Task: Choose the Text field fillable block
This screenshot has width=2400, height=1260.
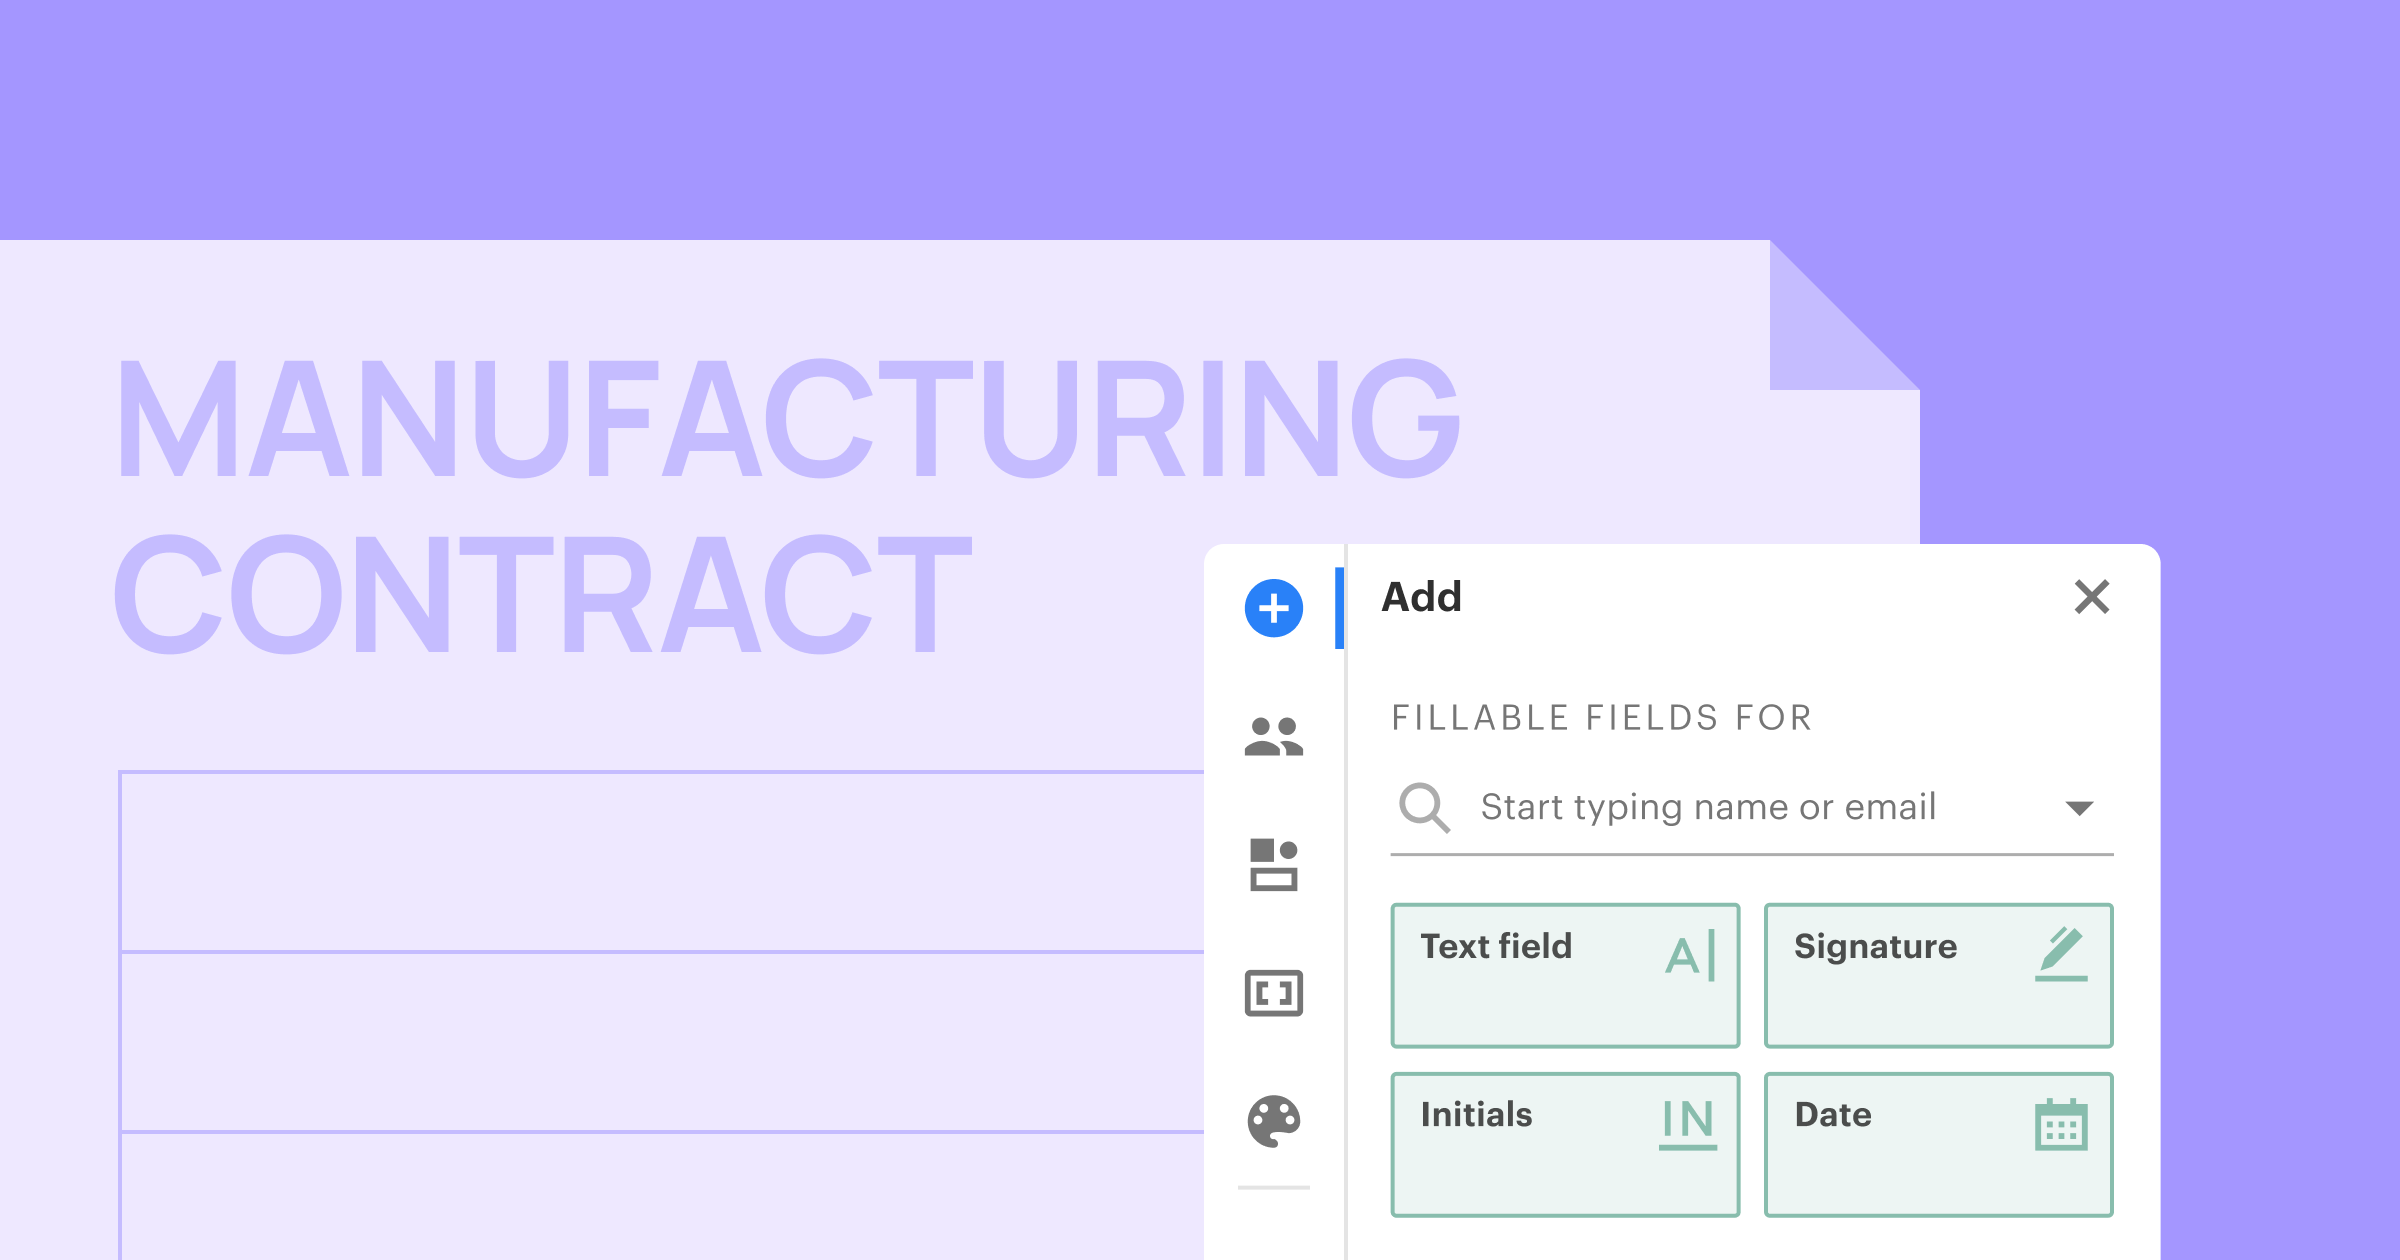Action: (1565, 976)
